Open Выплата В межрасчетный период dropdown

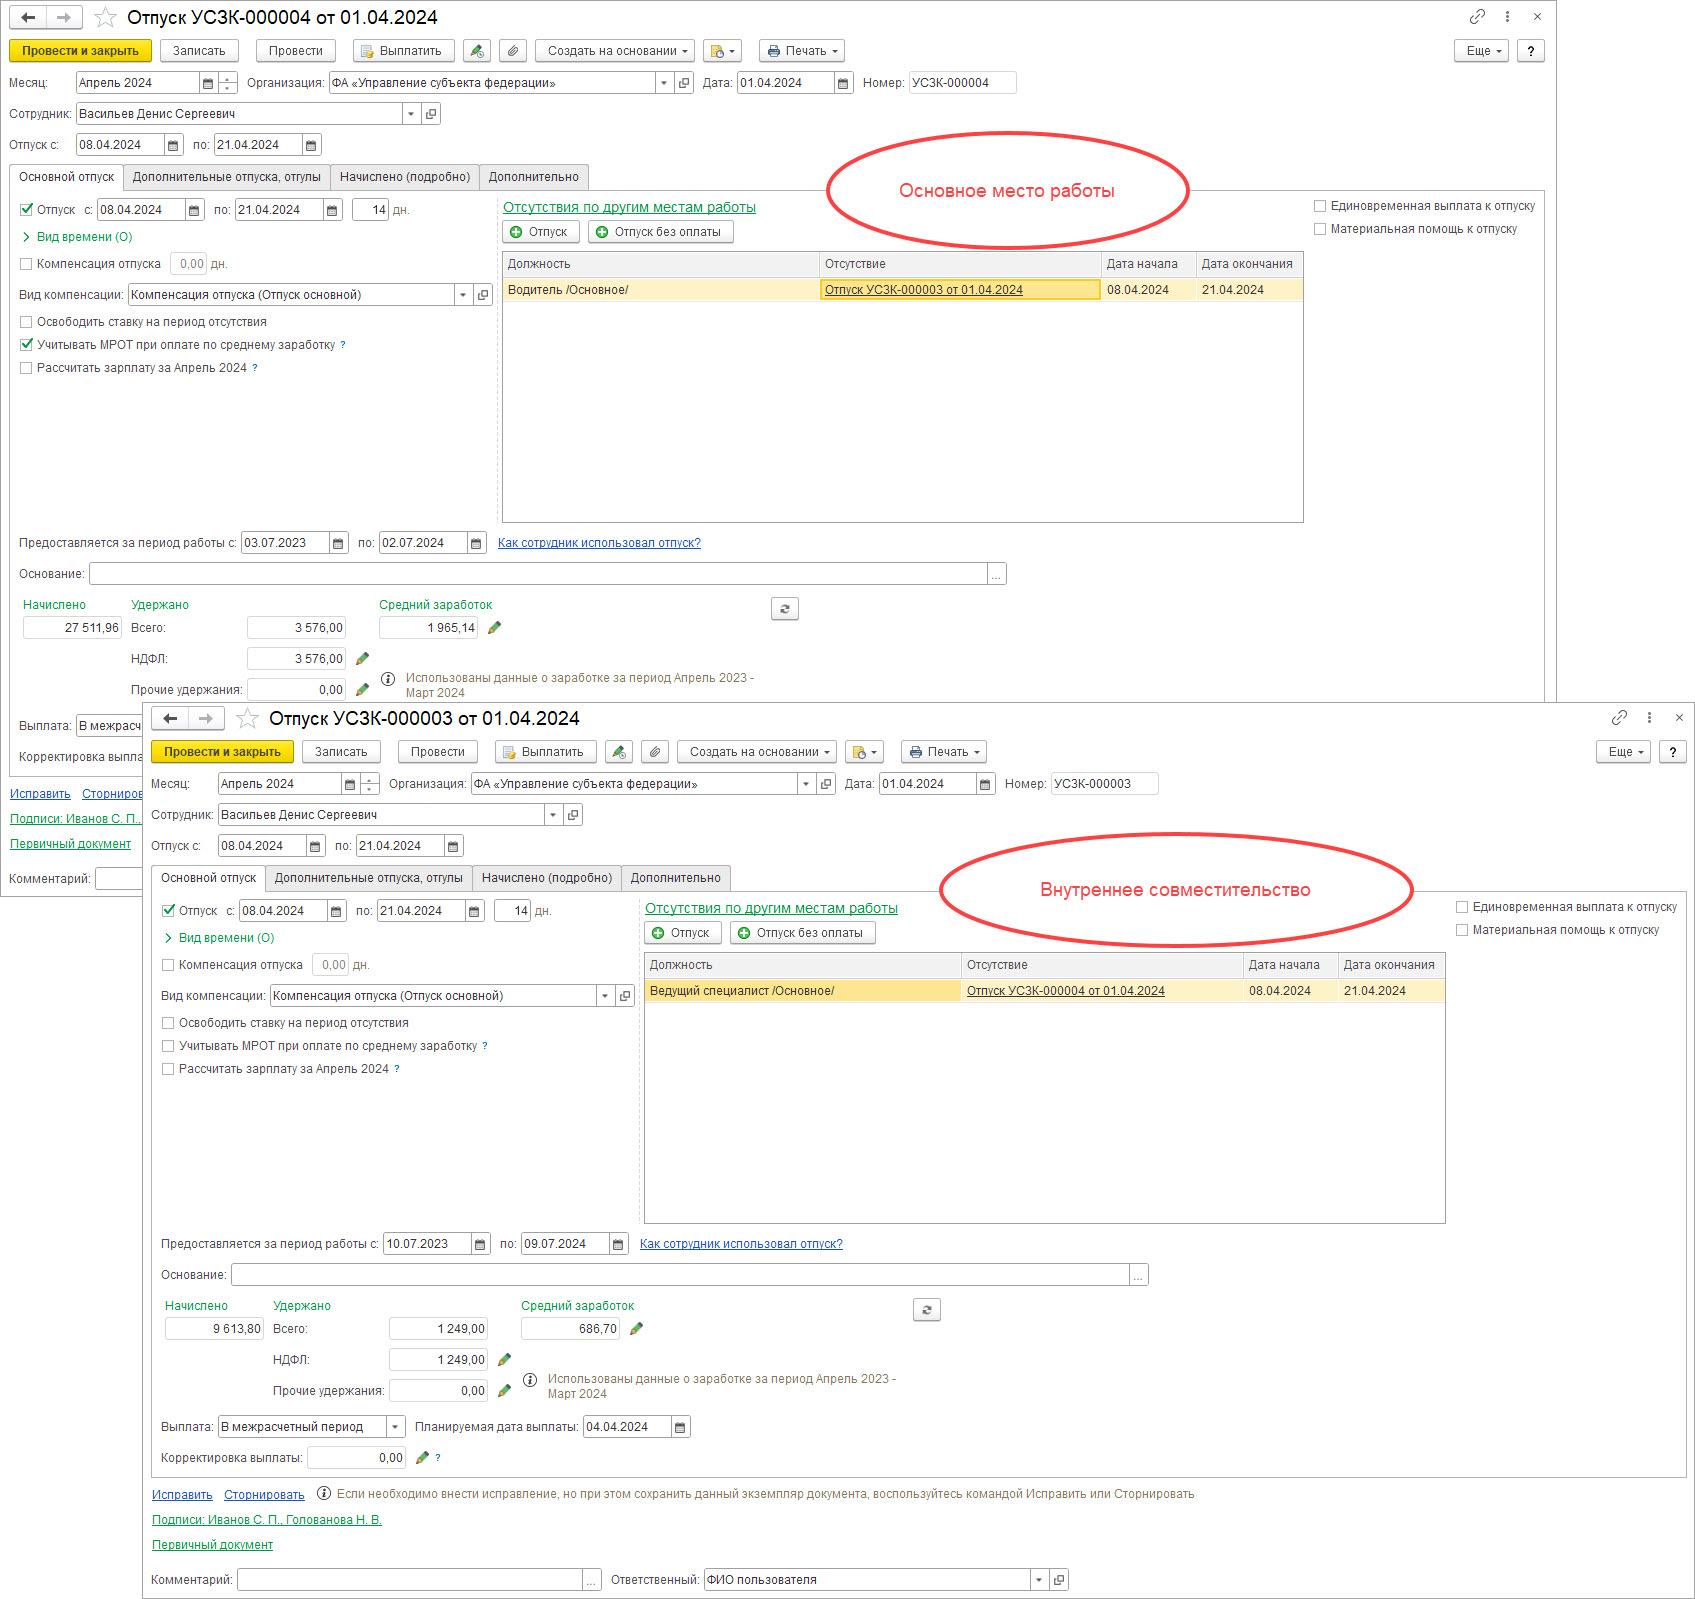coord(395,1427)
